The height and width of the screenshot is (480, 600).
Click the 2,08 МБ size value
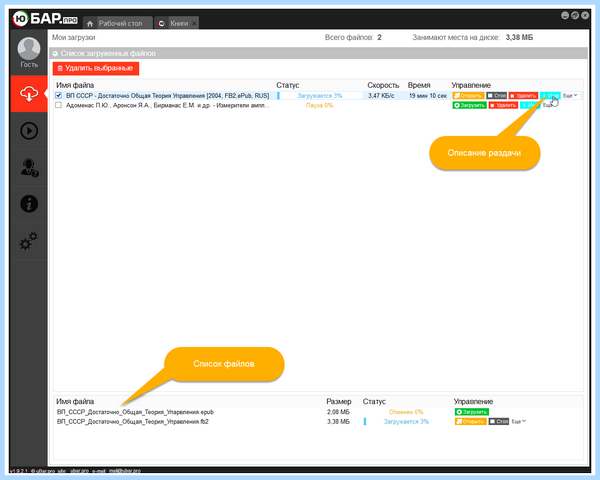pyautogui.click(x=338, y=412)
